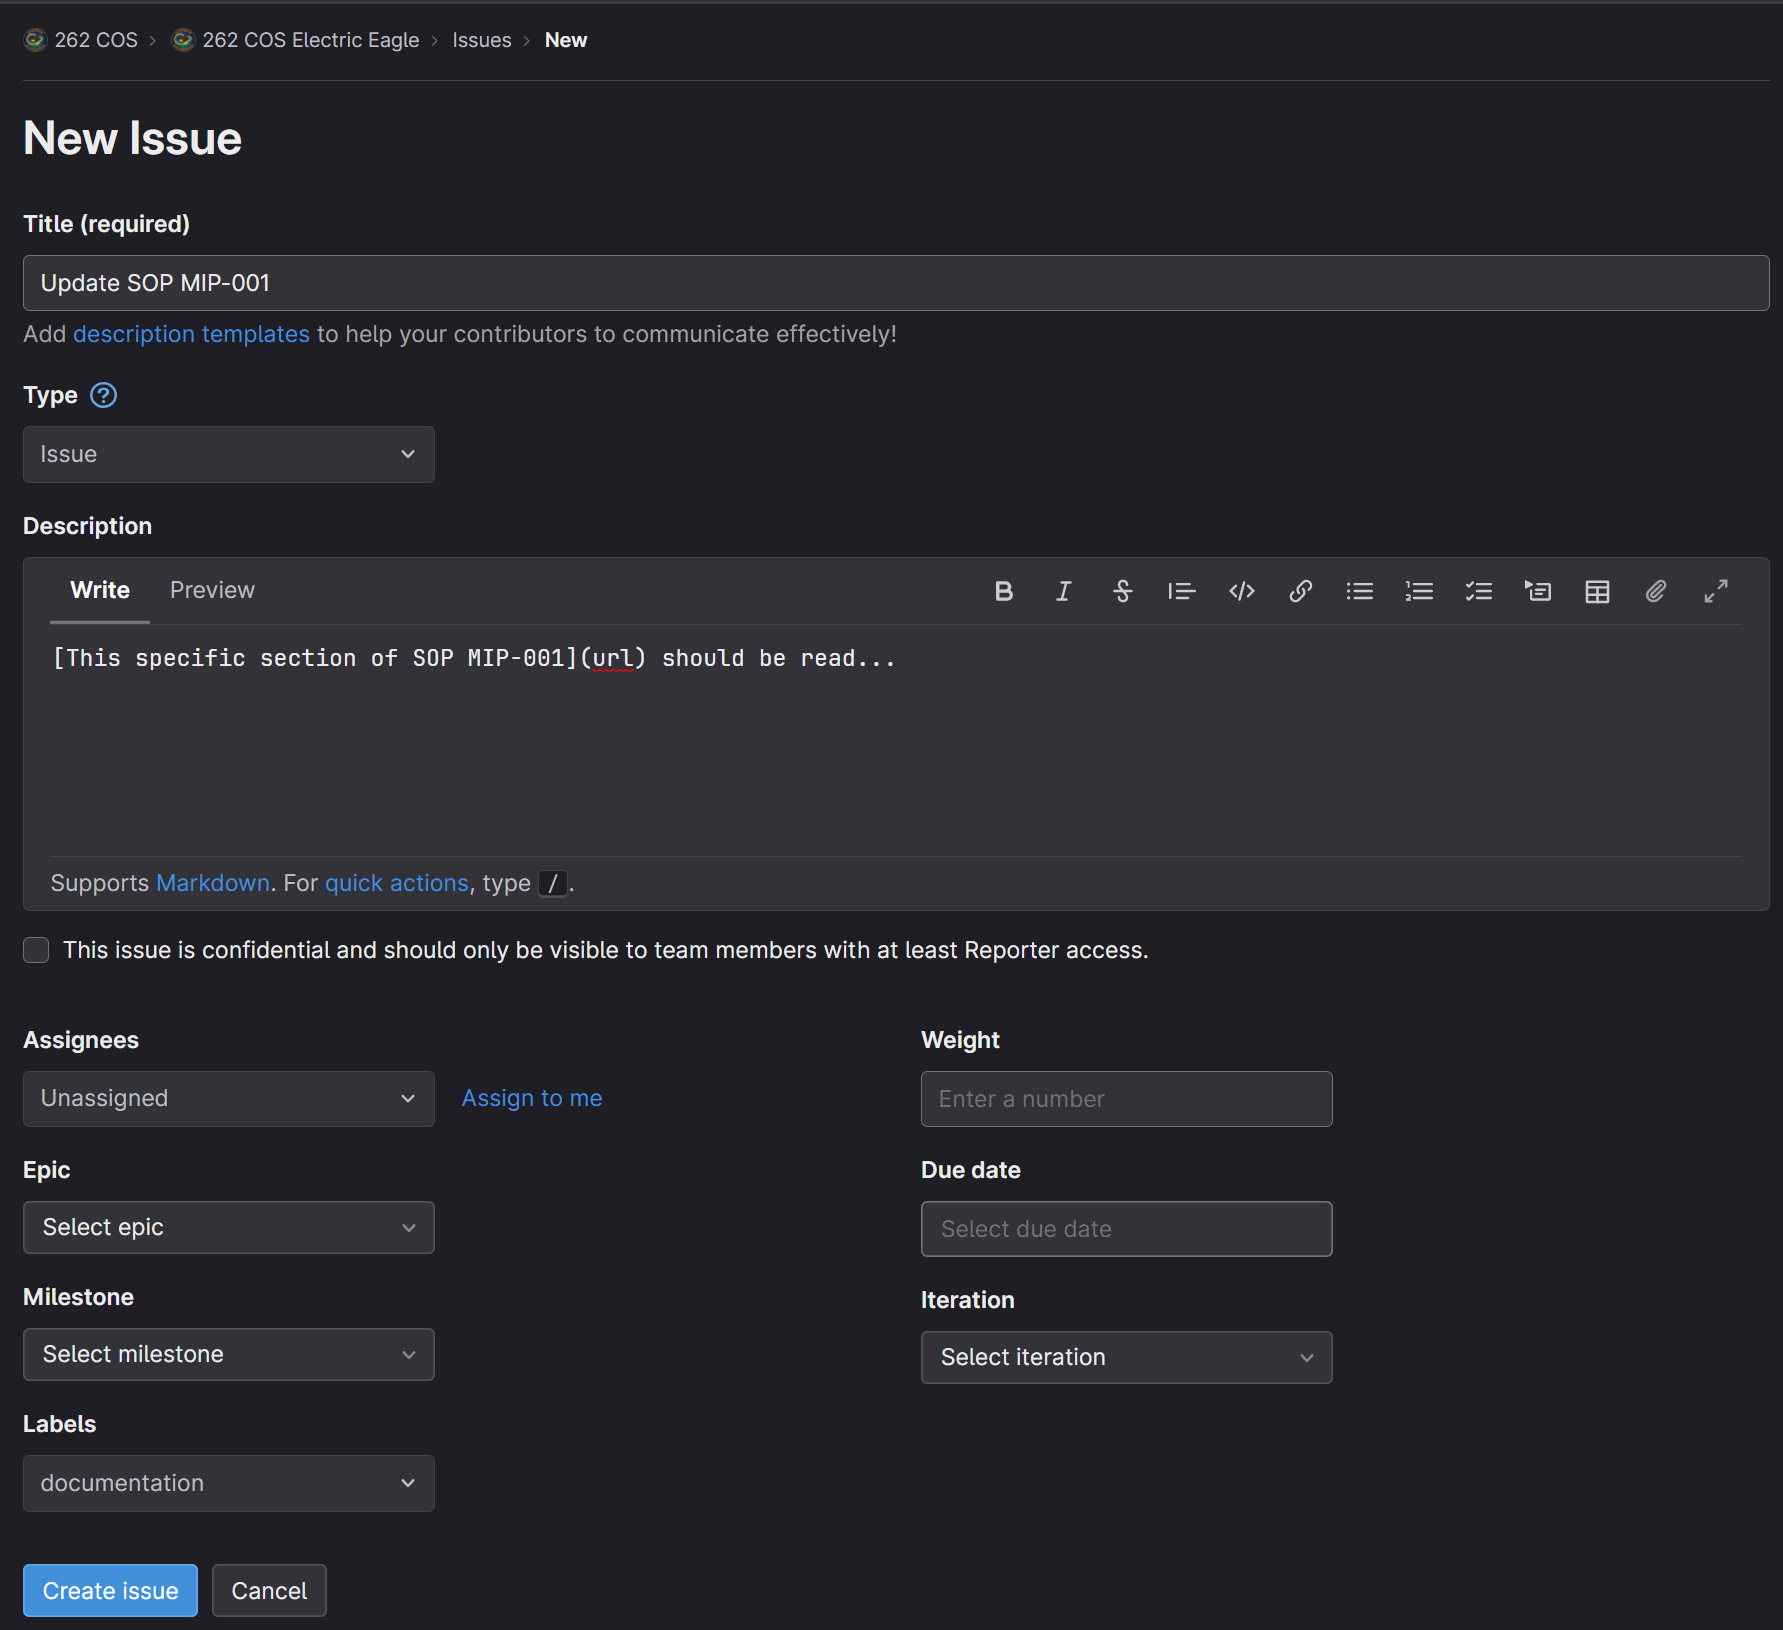The width and height of the screenshot is (1783, 1630).
Task: Click the 262 COS Electric Eagle avatar
Action: (x=183, y=40)
